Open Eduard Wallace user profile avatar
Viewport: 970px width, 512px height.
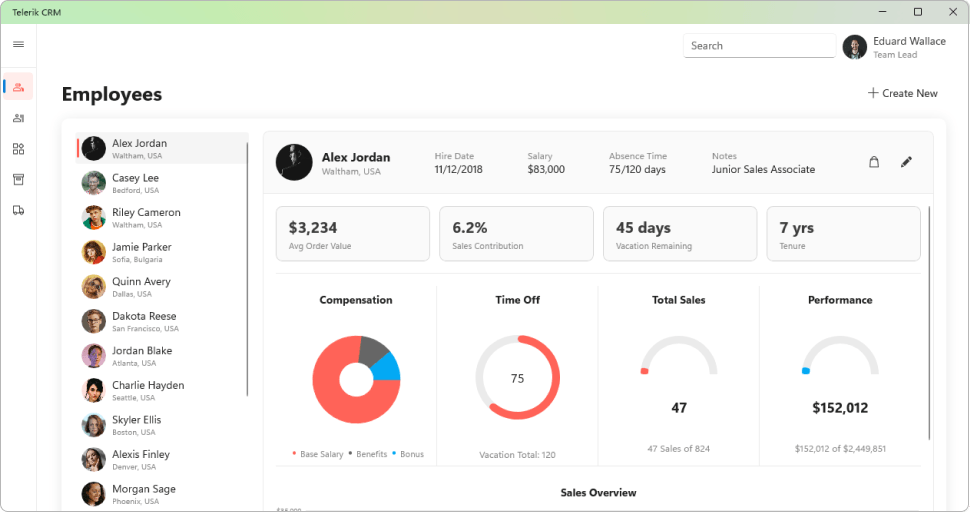[855, 47]
